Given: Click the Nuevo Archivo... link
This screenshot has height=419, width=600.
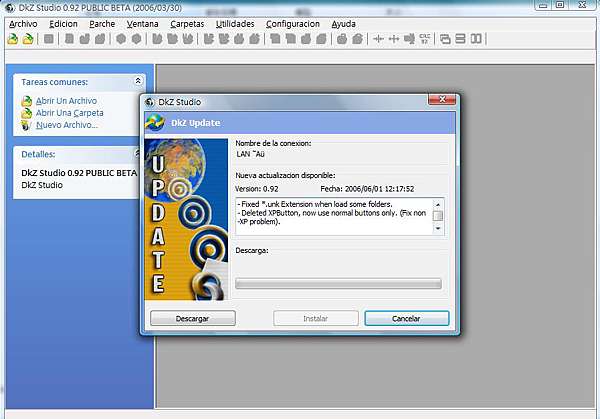Looking at the screenshot, I should point(67,125).
